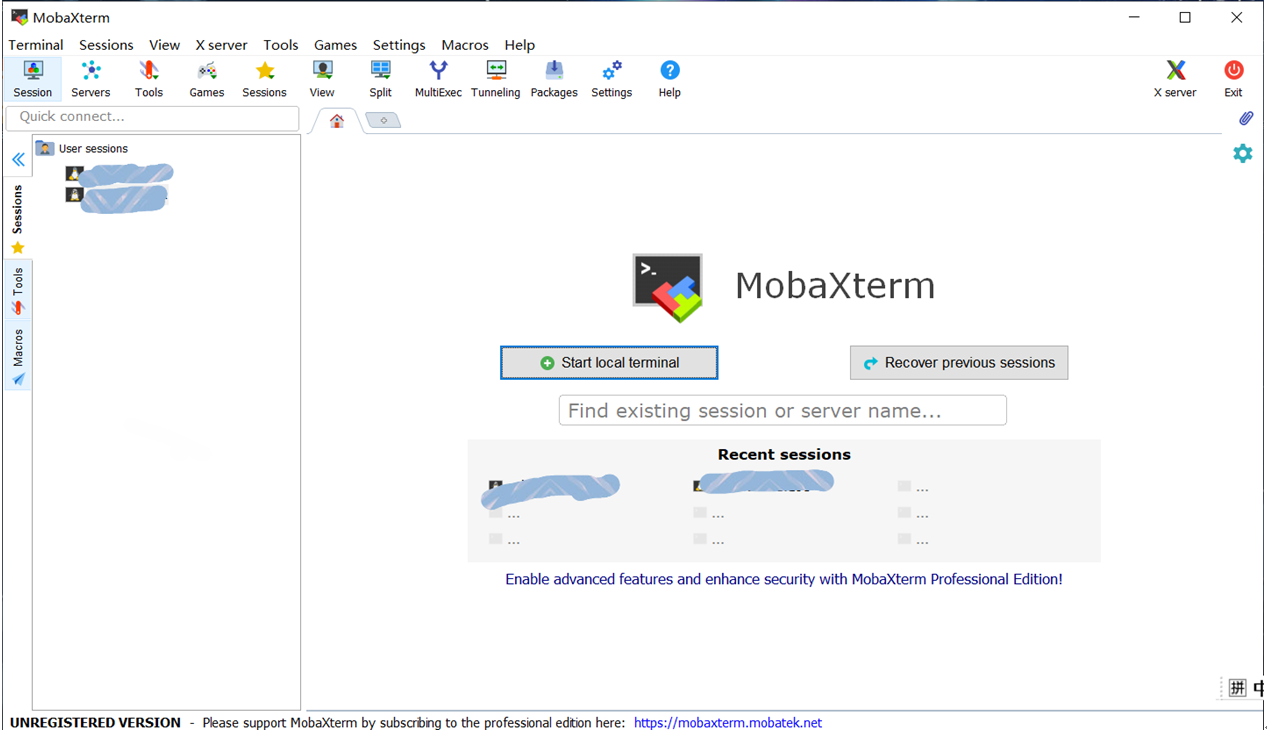Open the Games toolbar icon
Screen dimensions: 1267x736
(x=206, y=79)
